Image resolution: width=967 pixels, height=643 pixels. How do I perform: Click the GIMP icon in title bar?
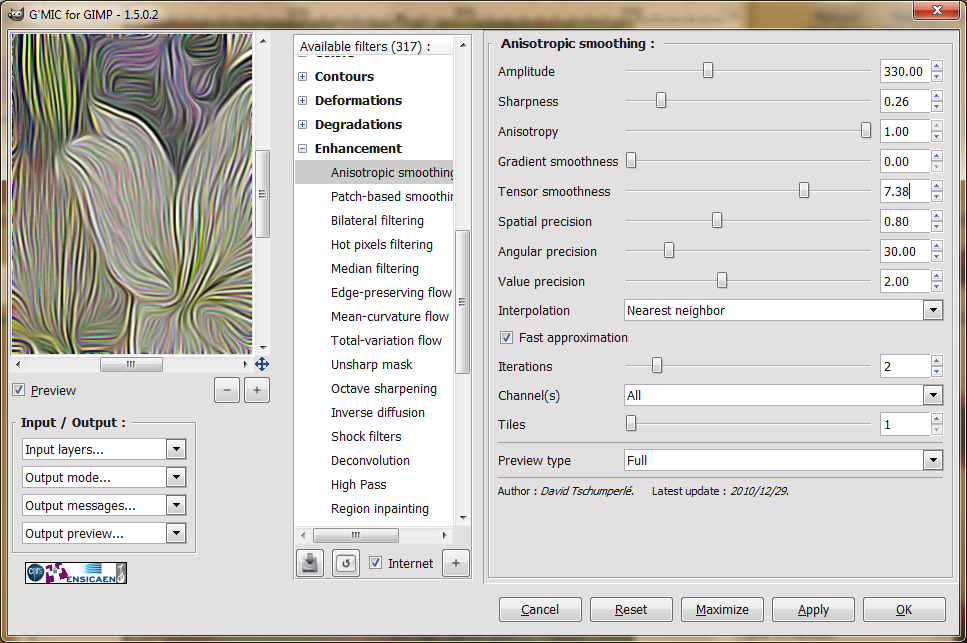click(x=15, y=14)
